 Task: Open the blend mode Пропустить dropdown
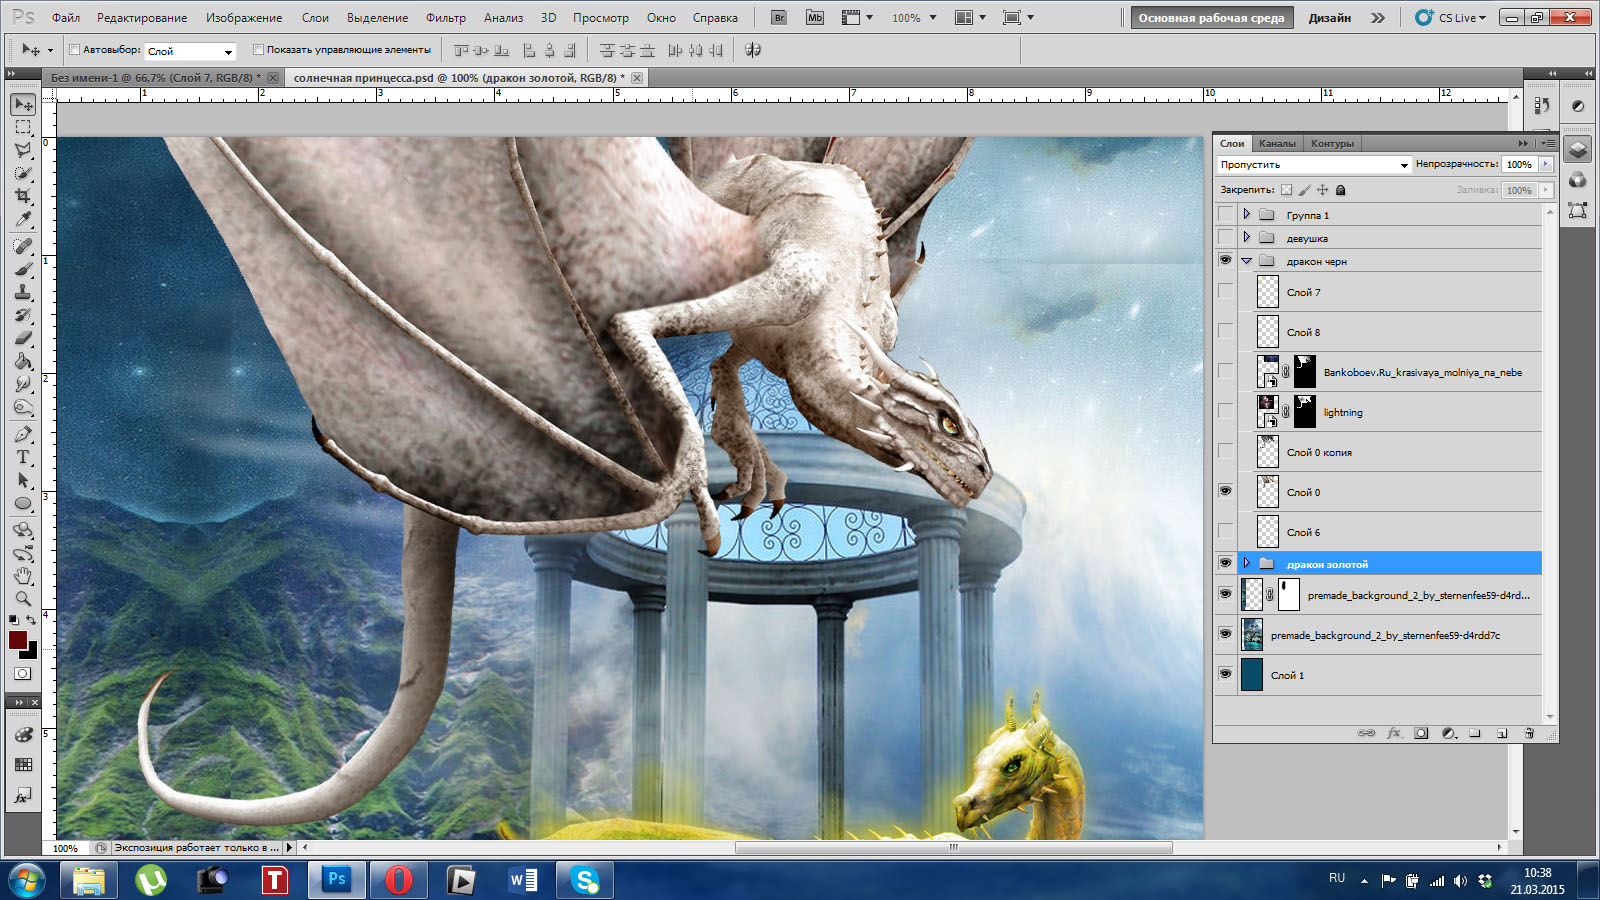1314,164
